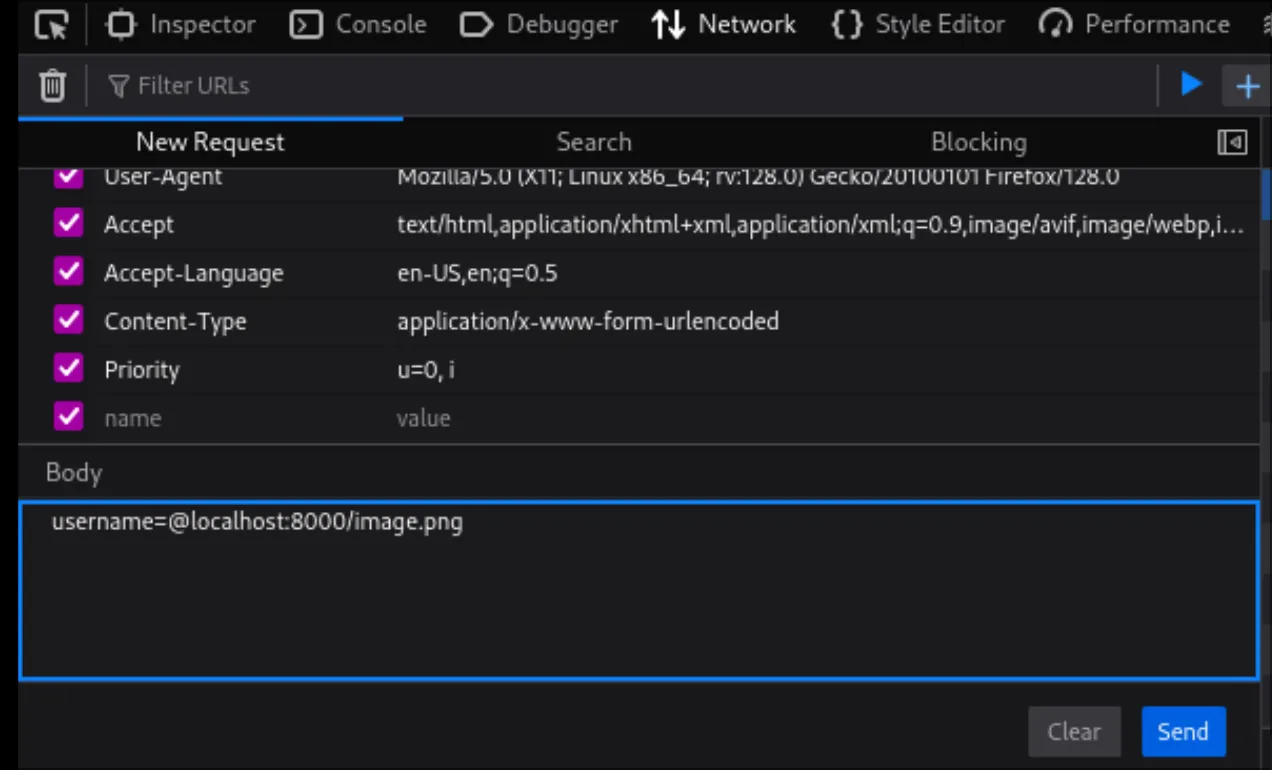The image size is (1272, 770).
Task: Click the element picker icon
Action: pos(50,24)
